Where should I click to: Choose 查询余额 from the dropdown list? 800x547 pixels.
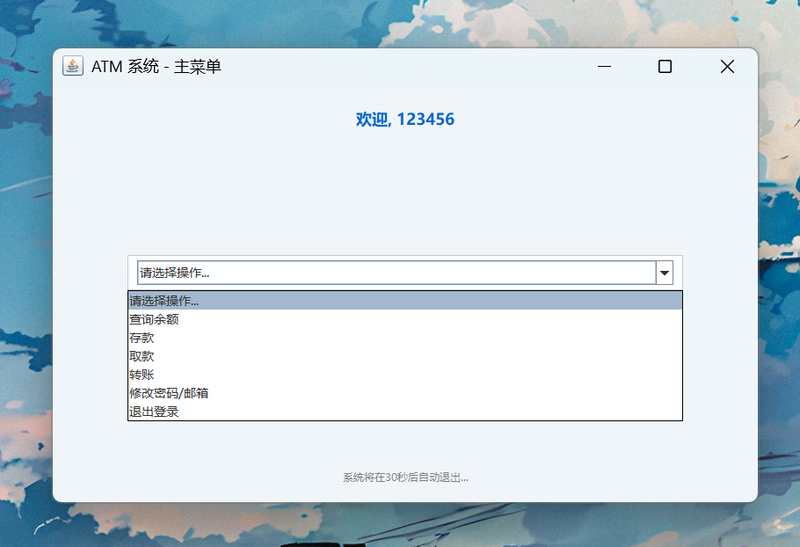click(405, 319)
